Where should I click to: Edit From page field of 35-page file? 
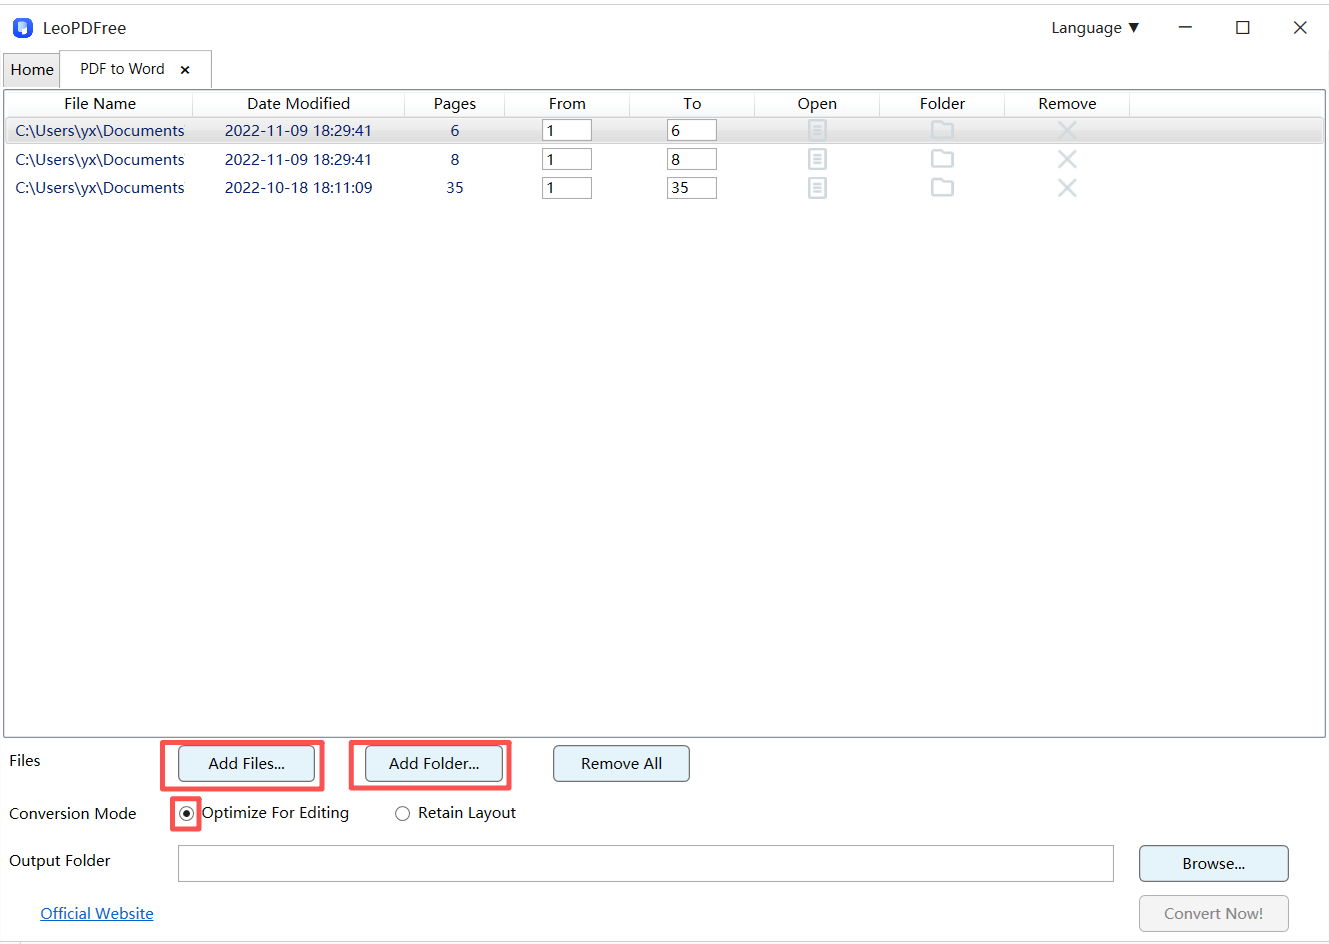tap(566, 188)
